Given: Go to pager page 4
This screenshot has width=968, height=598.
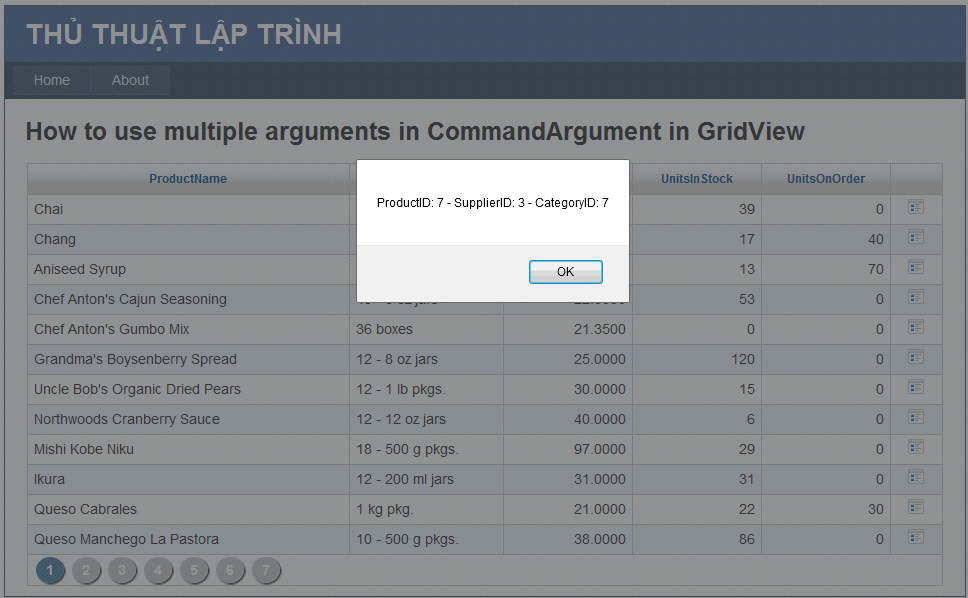Looking at the screenshot, I should point(158,570).
